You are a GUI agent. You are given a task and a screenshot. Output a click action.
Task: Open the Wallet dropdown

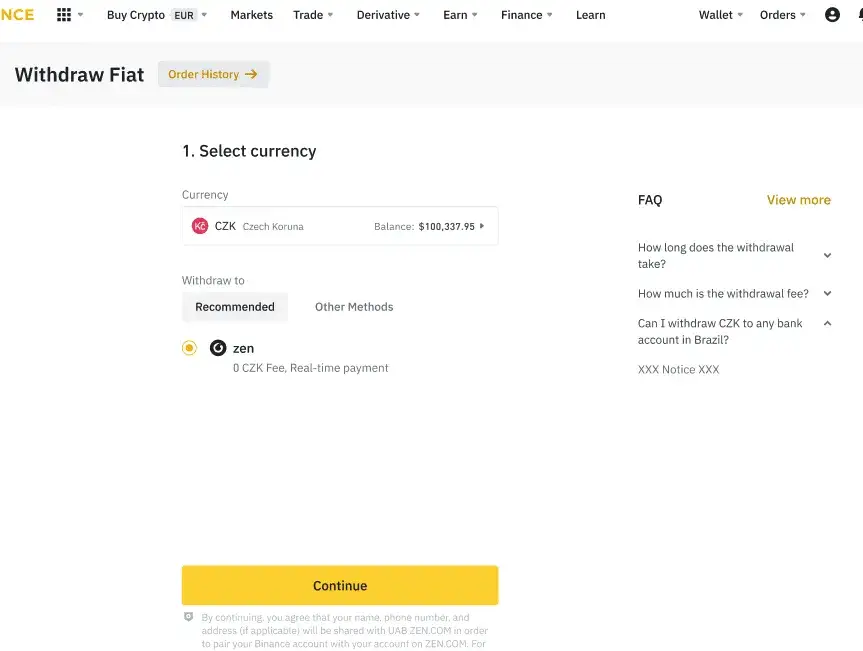(x=716, y=15)
